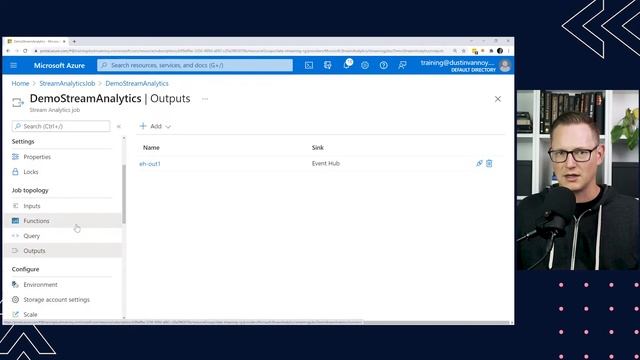This screenshot has width=640, height=360.
Task: Open Directory and subscription filter icon
Action: point(328,65)
